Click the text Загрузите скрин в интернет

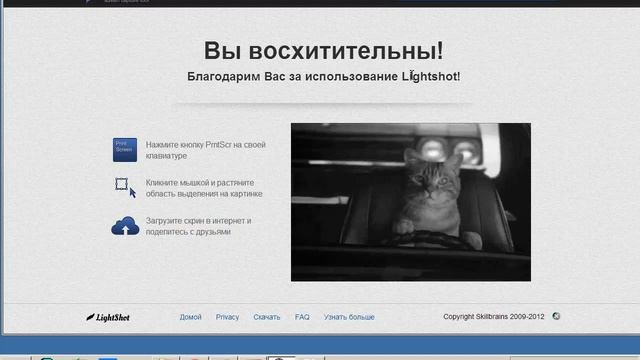point(198,226)
